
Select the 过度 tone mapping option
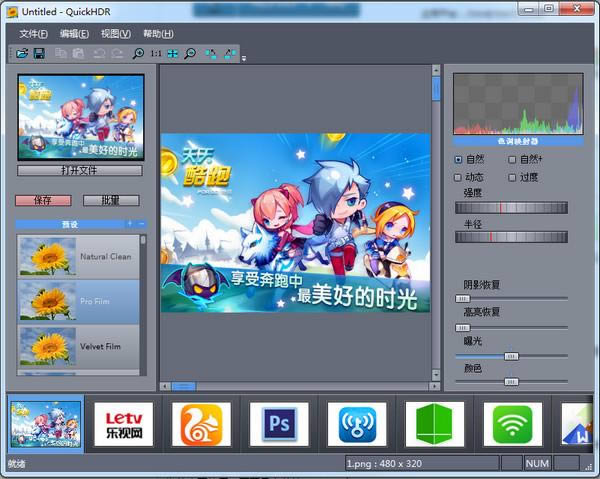click(x=523, y=177)
